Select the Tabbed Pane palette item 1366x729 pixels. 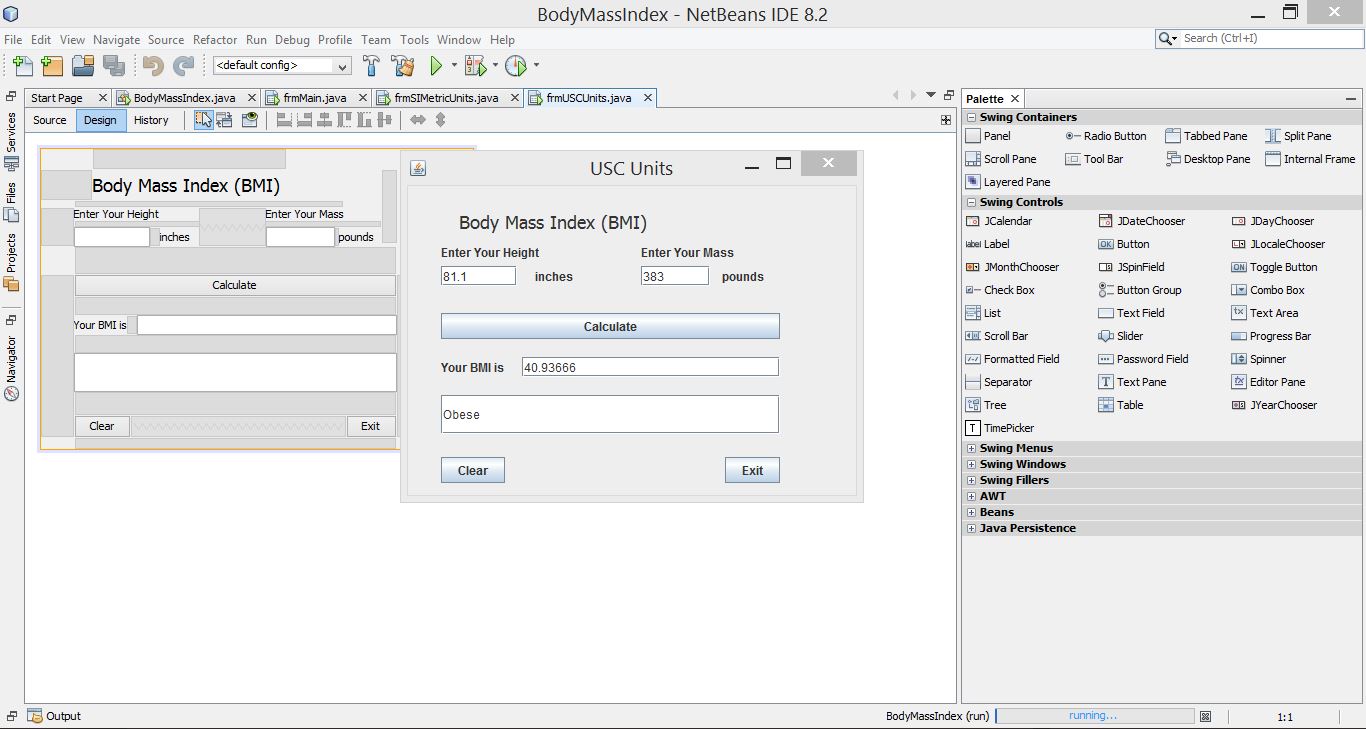[x=1206, y=136]
